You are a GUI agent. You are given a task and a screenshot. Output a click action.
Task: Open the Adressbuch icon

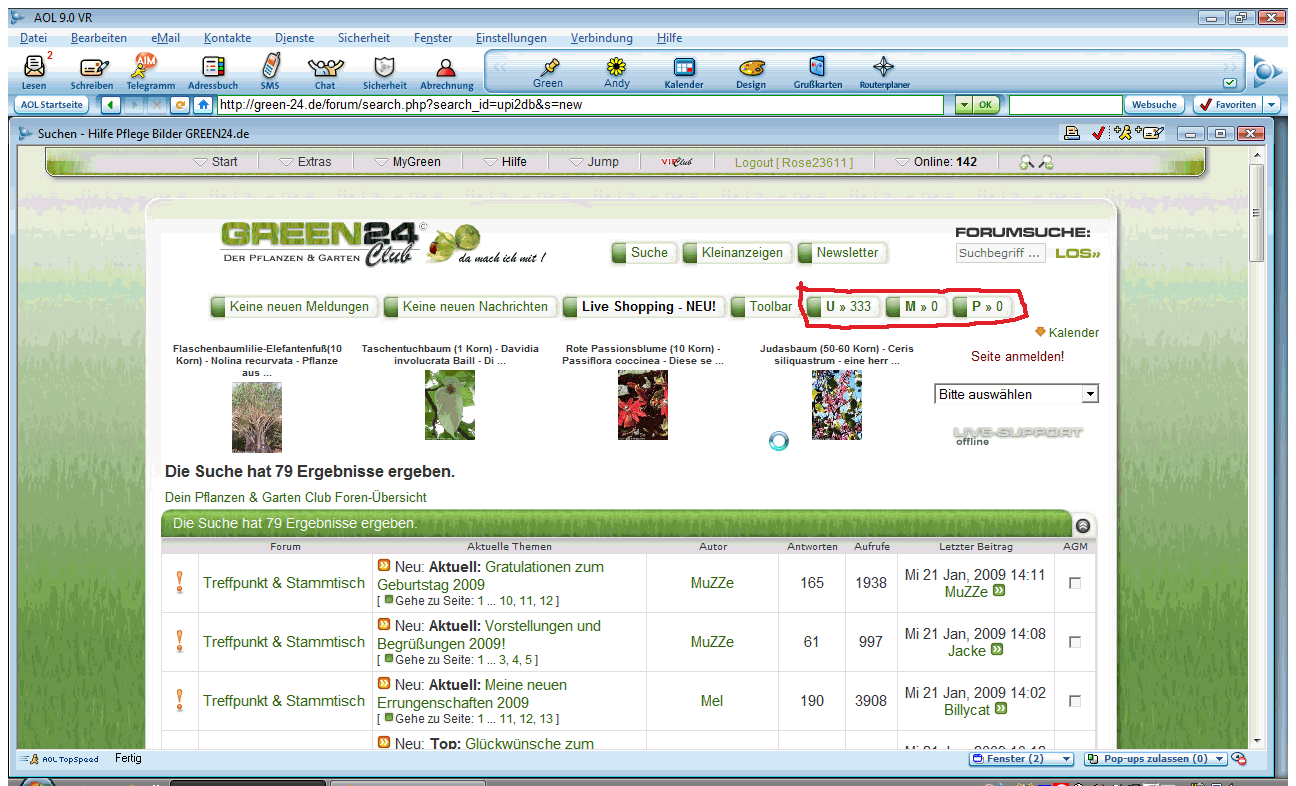(212, 68)
